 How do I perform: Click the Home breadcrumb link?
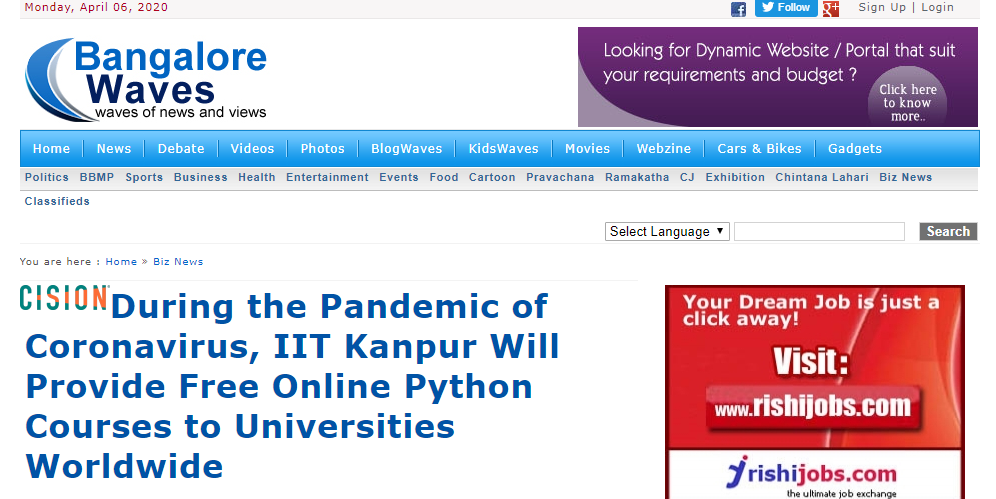click(x=121, y=262)
